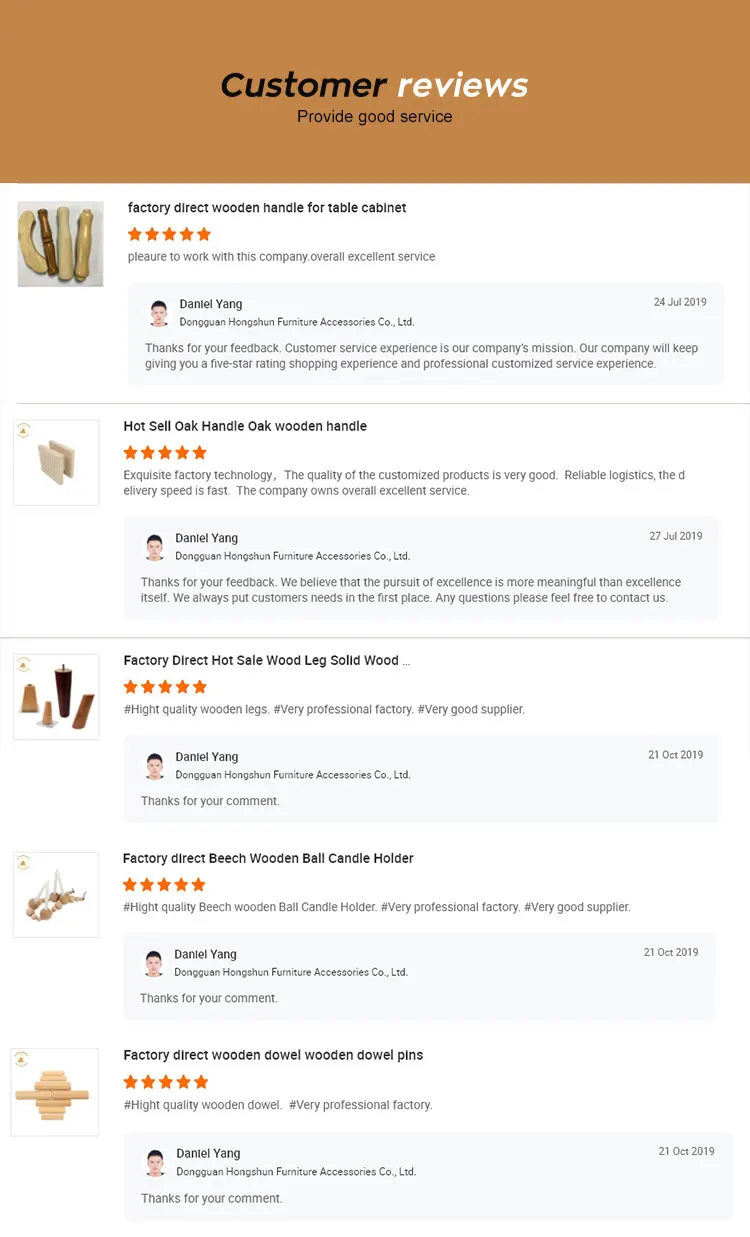Open the wooden handle product thumbnail

(60, 244)
